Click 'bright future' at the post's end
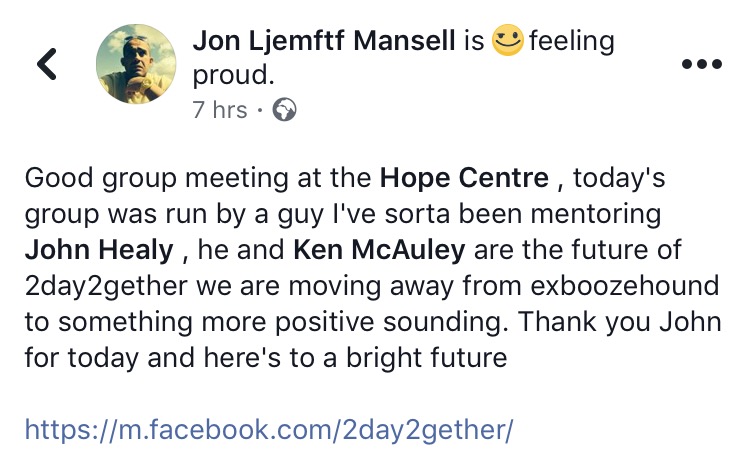This screenshot has height=465, width=742. [427, 358]
